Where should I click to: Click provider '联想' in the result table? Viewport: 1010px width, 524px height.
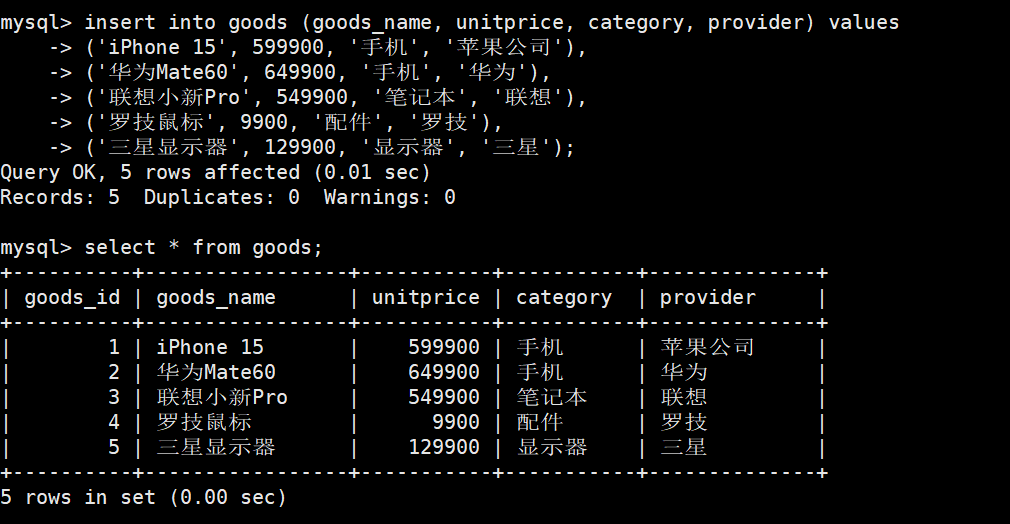click(684, 398)
